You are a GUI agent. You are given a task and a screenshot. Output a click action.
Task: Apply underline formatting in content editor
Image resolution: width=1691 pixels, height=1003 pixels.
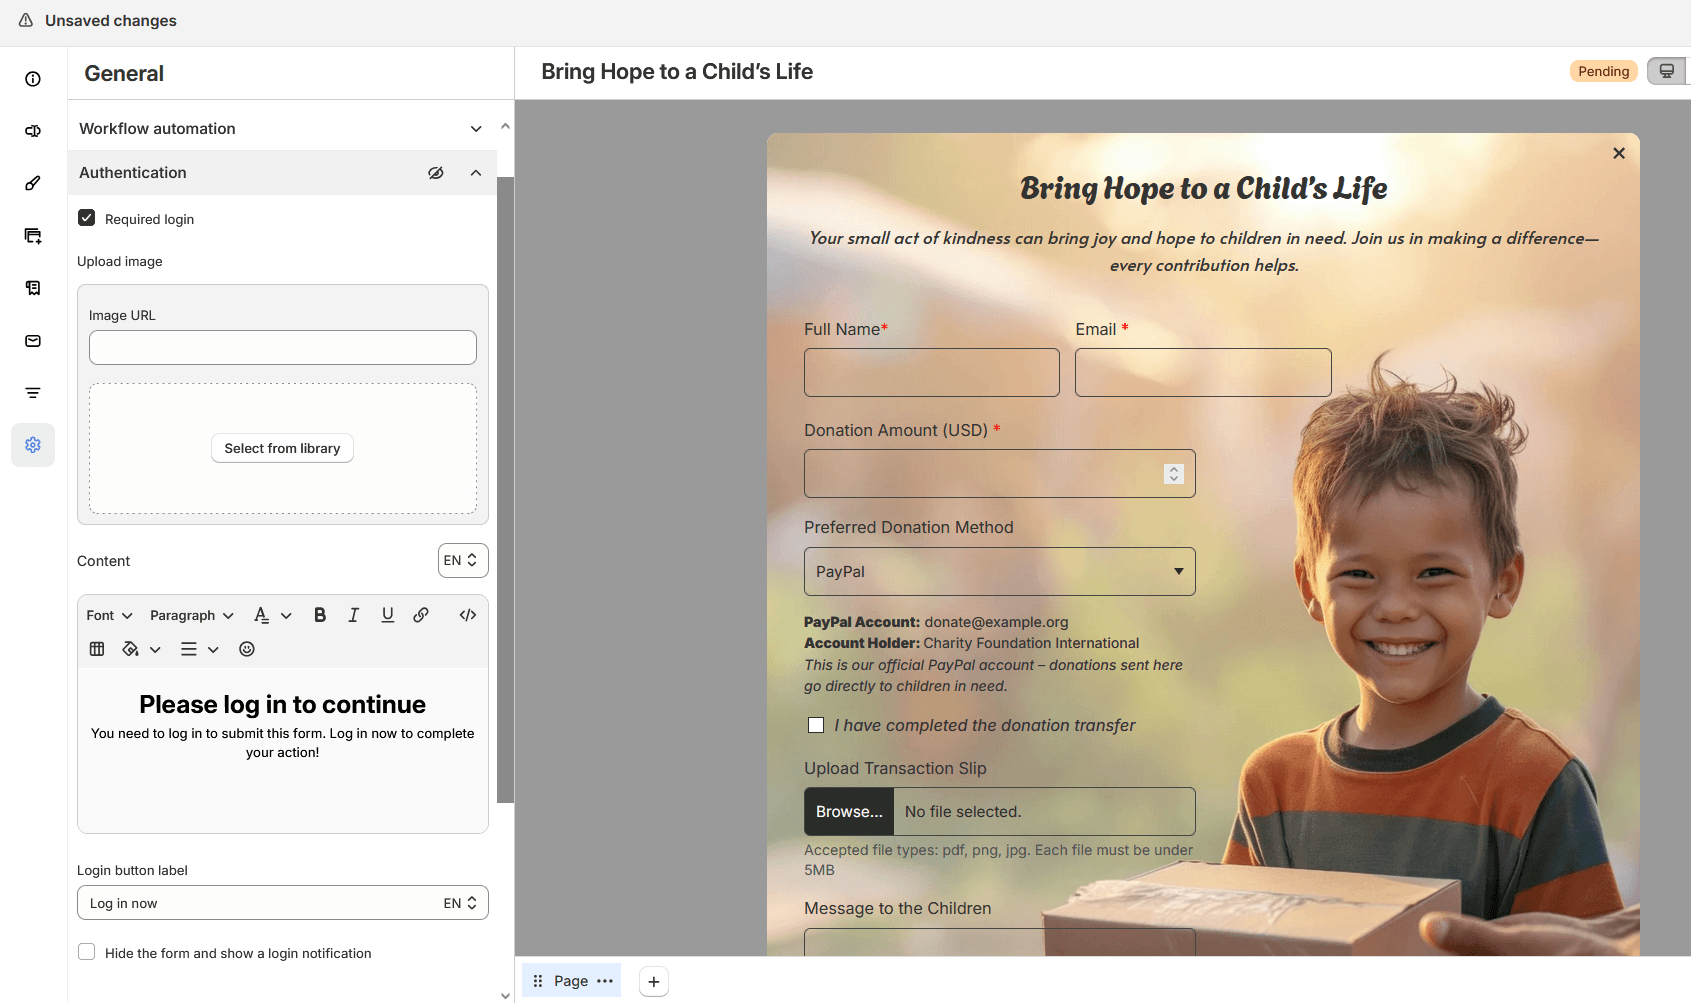pyautogui.click(x=388, y=615)
